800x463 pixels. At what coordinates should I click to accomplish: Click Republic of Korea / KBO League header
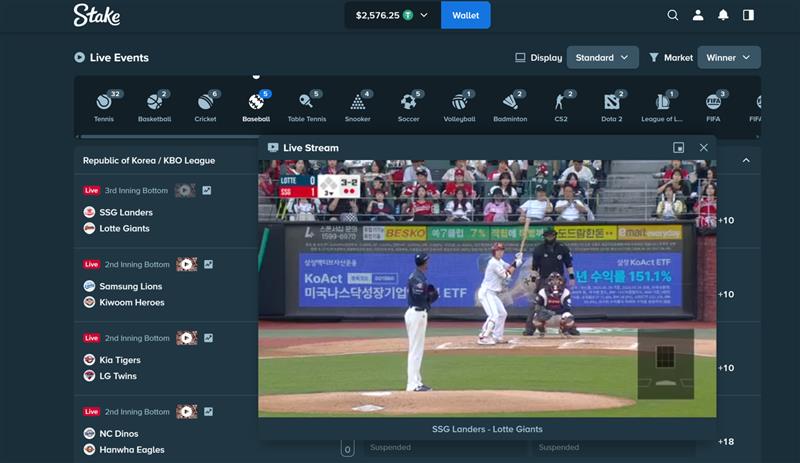149,160
